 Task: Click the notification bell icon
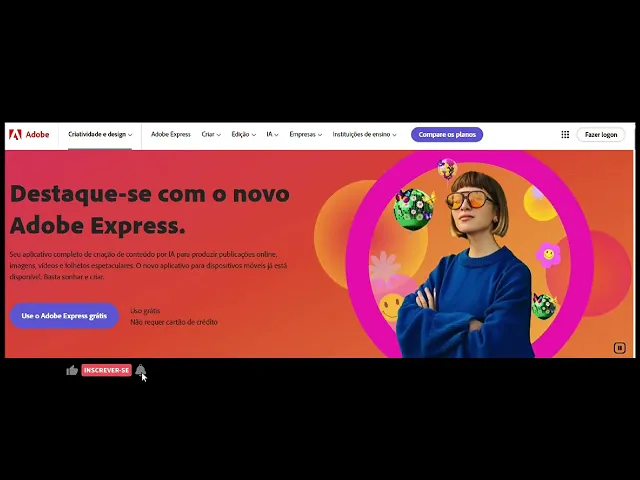(140, 369)
